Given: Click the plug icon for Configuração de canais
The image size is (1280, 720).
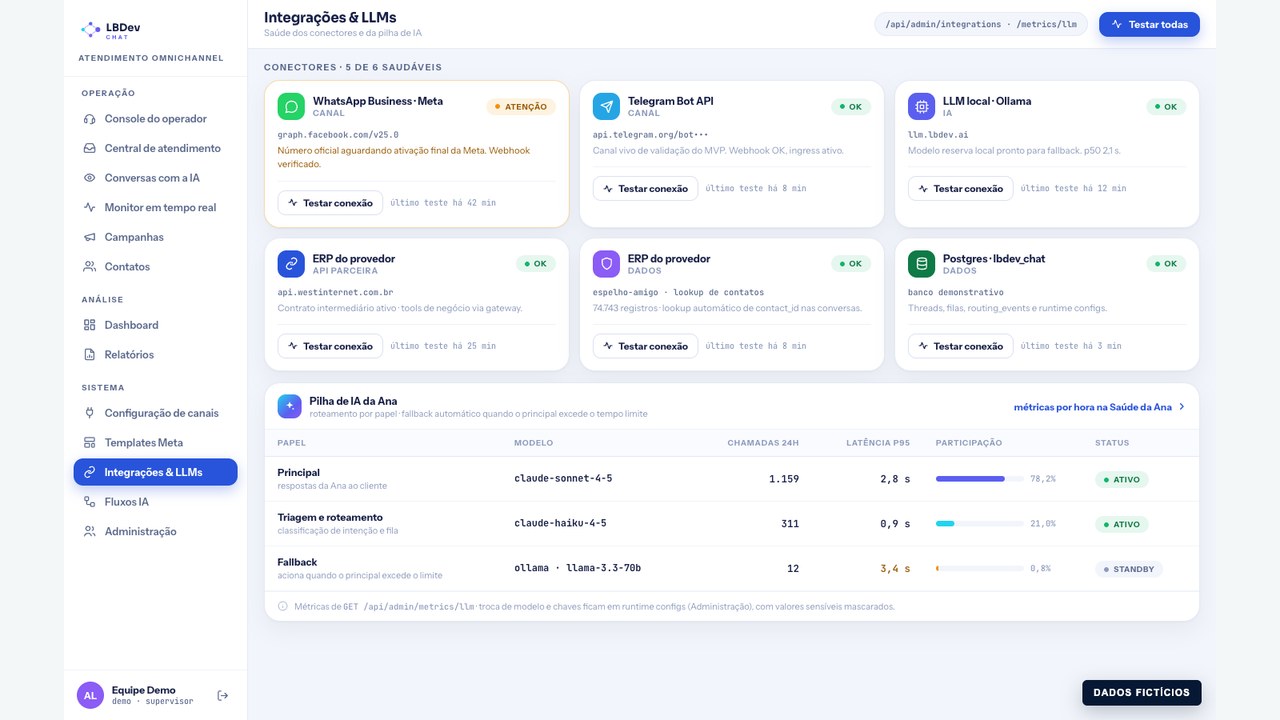Looking at the screenshot, I should point(90,413).
